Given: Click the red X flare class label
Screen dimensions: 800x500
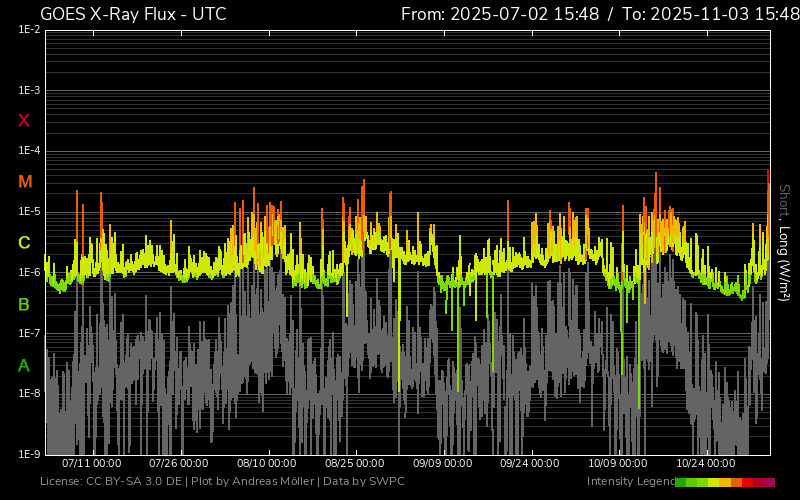Looking at the screenshot, I should pos(24,121).
